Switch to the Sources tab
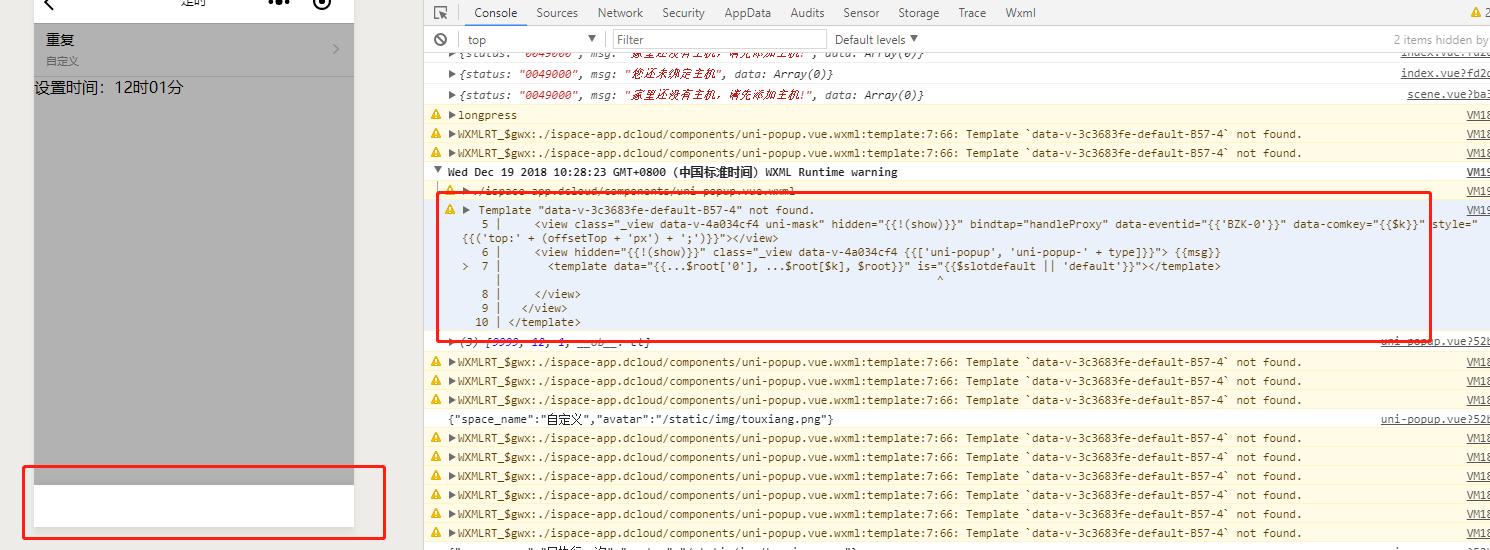The height and width of the screenshot is (550, 1490). (x=557, y=13)
